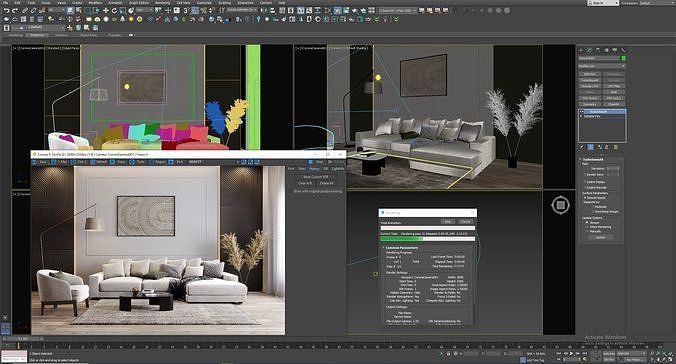676x364 pixels.
Task: Choose the Select and Move tool
Action: (106, 10)
